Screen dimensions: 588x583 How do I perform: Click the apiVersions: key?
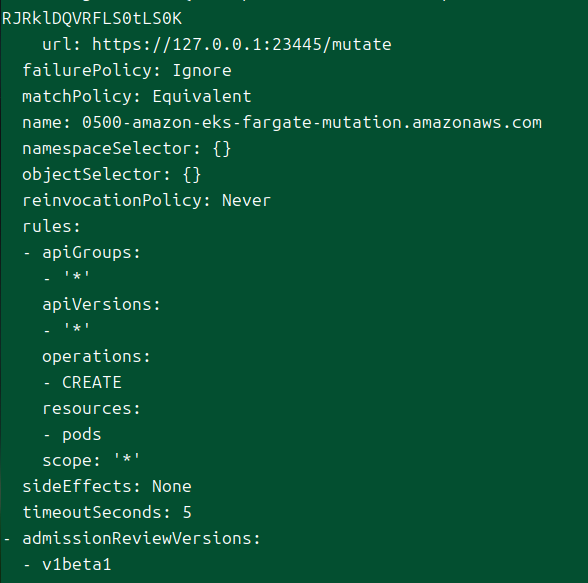(101, 304)
